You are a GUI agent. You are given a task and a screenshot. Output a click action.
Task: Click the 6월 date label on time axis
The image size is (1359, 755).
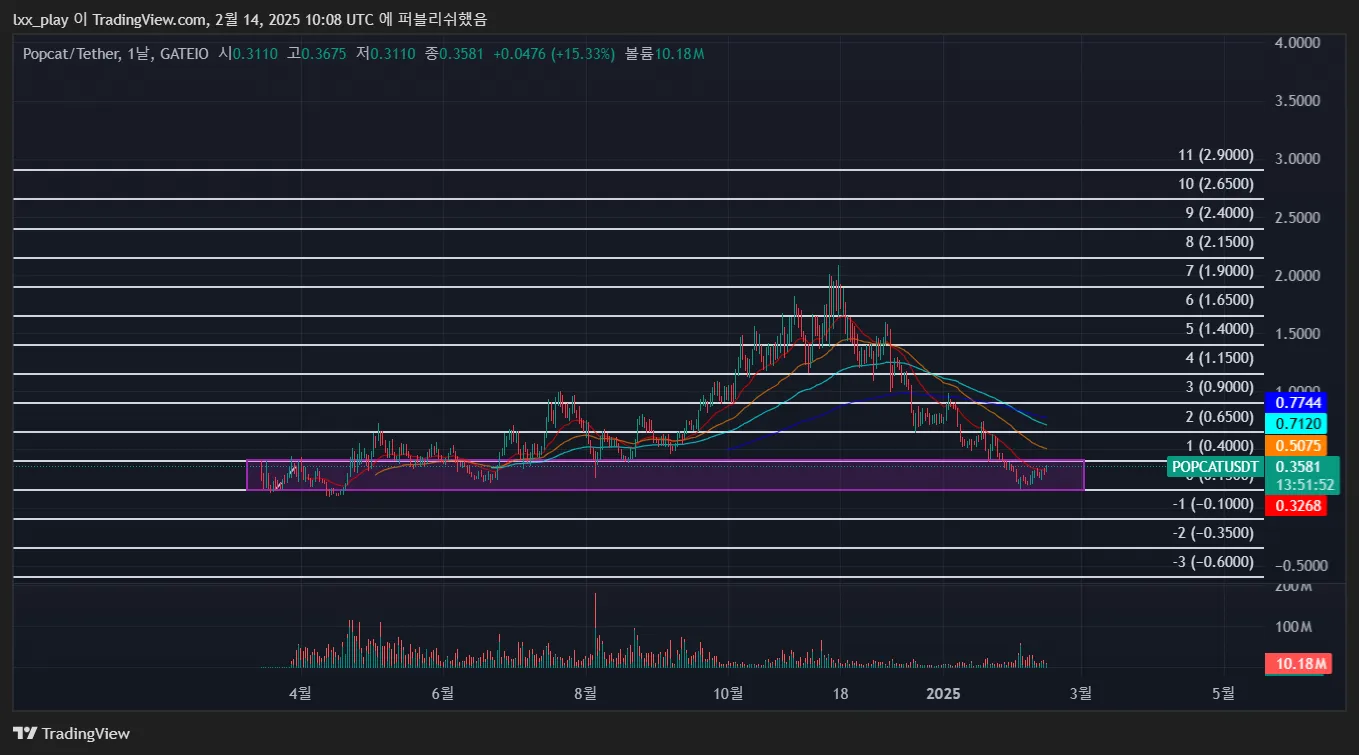tap(442, 693)
